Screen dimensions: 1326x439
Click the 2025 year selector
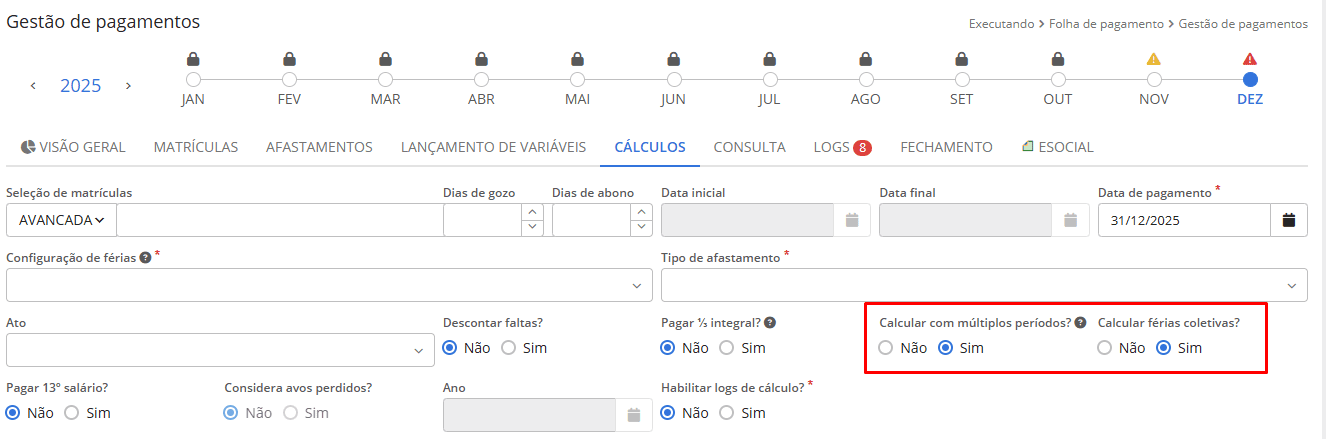(x=81, y=86)
